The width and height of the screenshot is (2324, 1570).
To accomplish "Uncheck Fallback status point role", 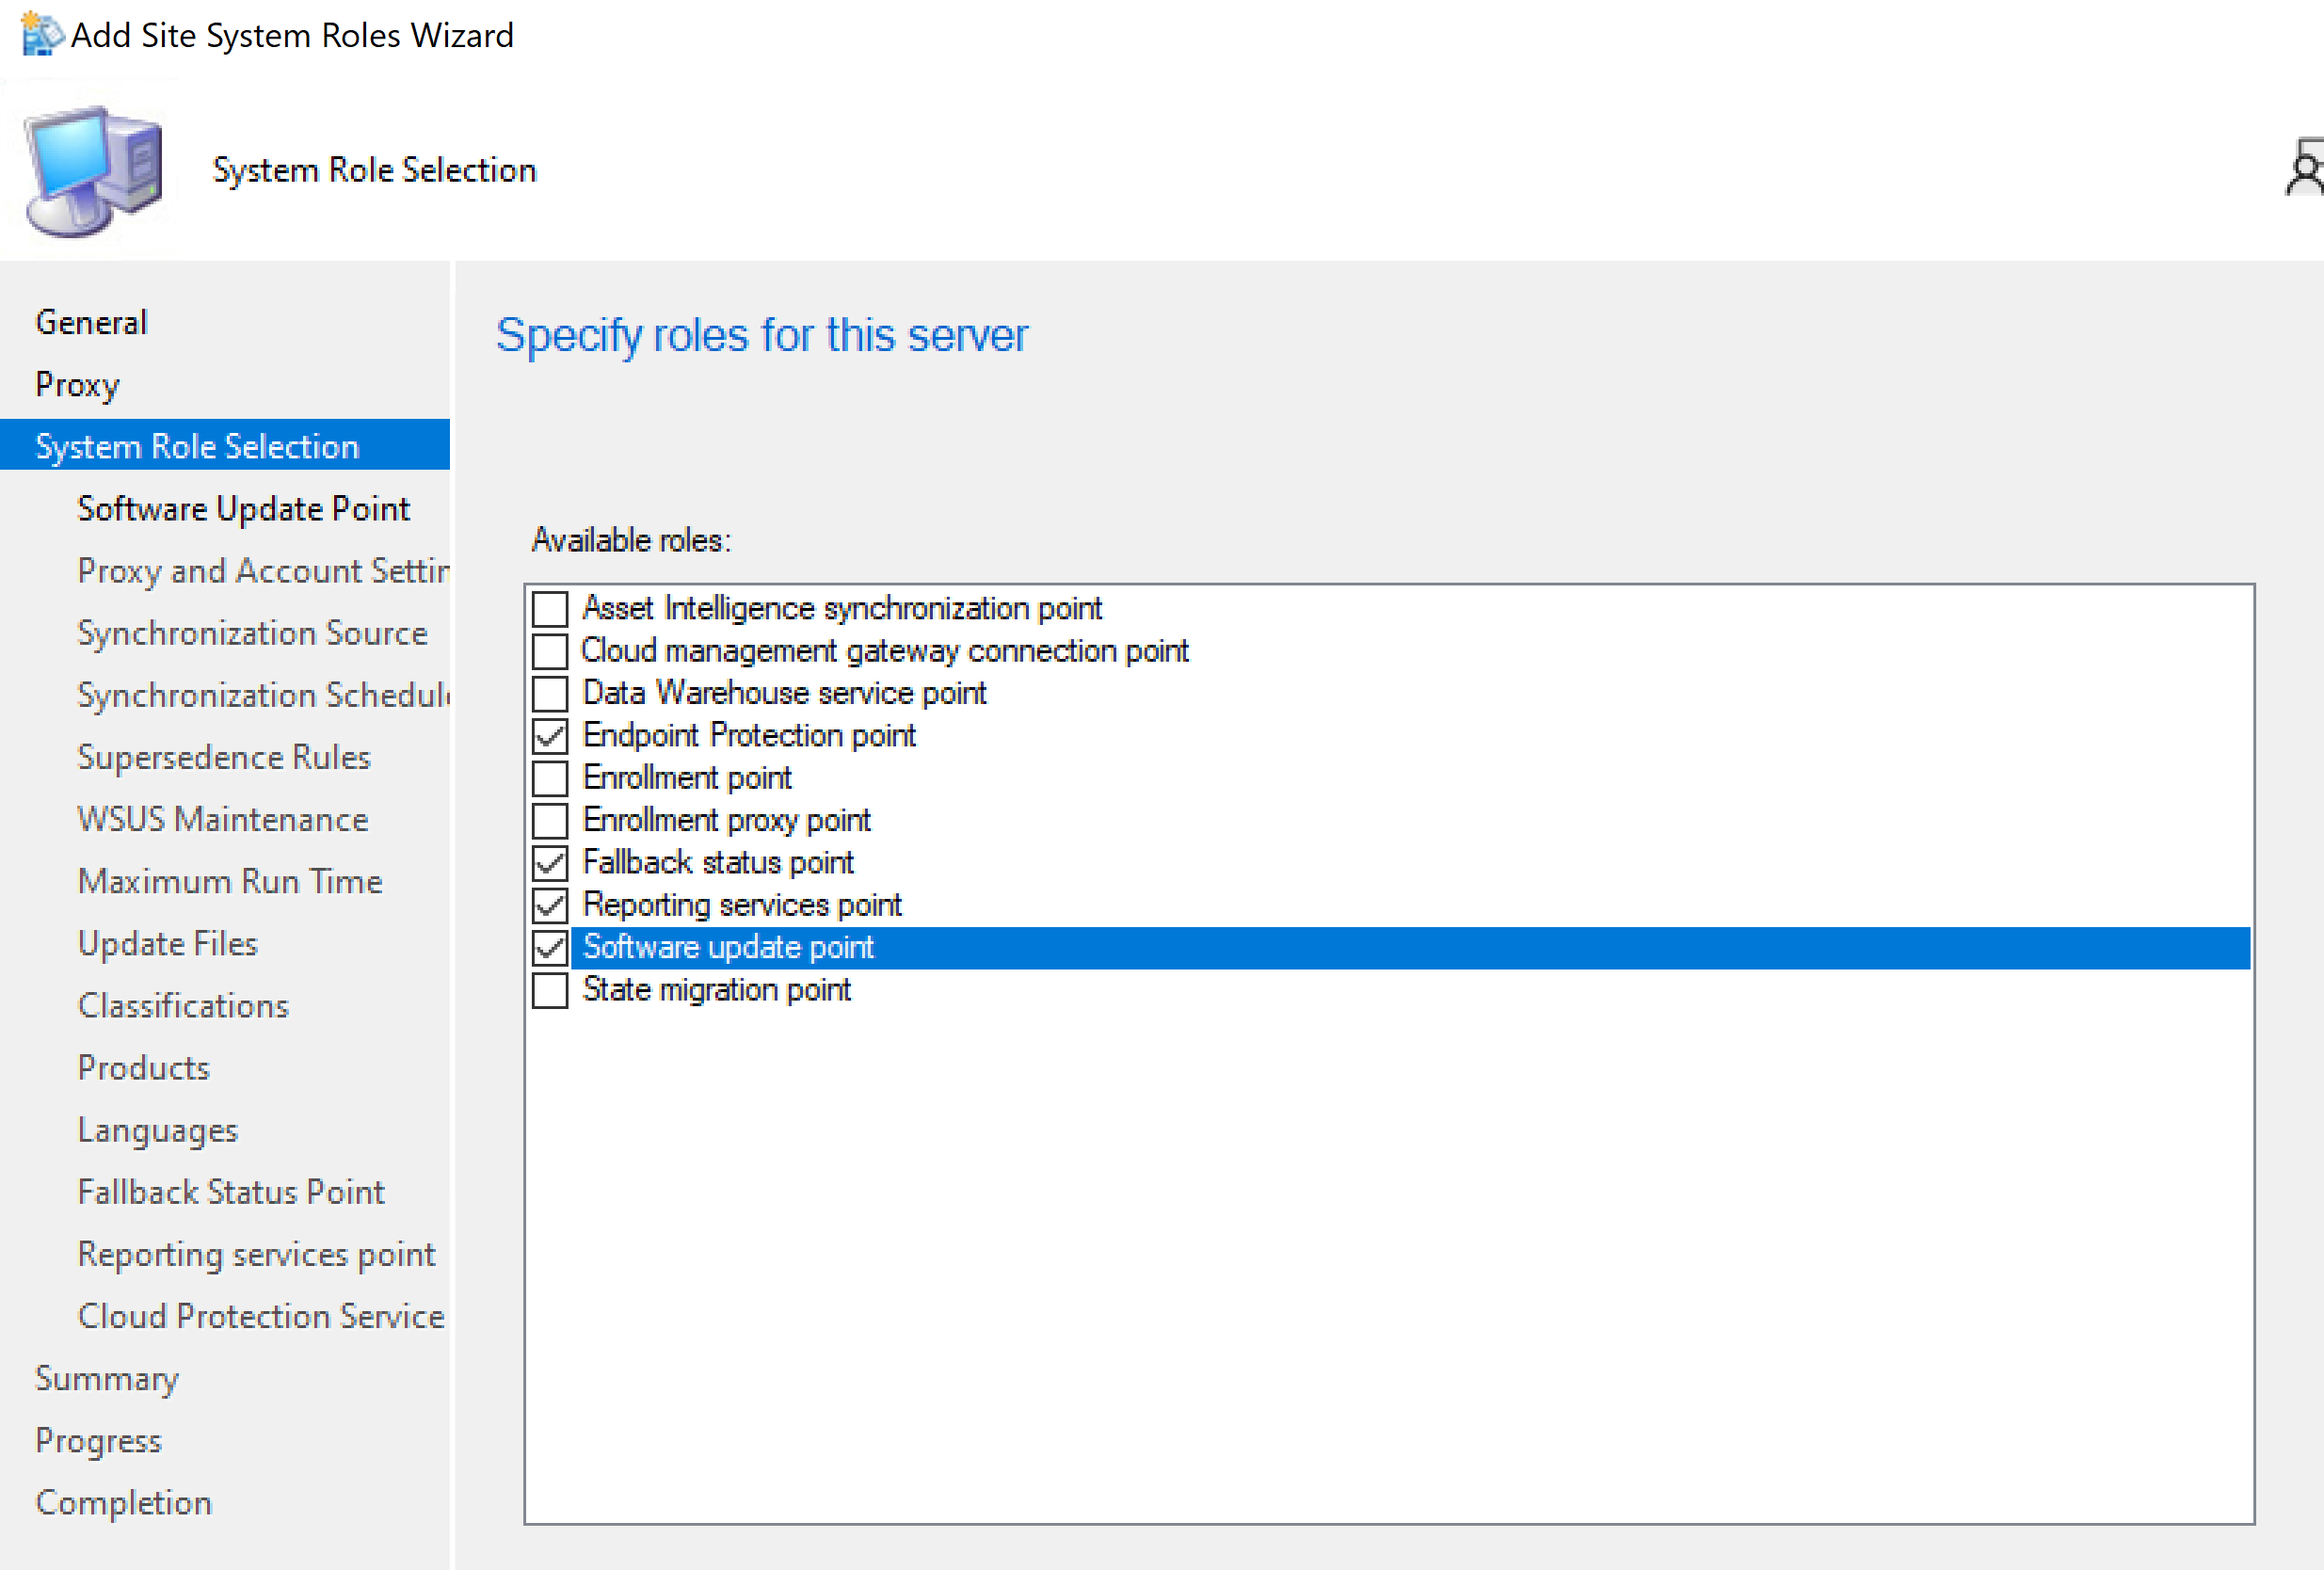I will click(x=550, y=863).
